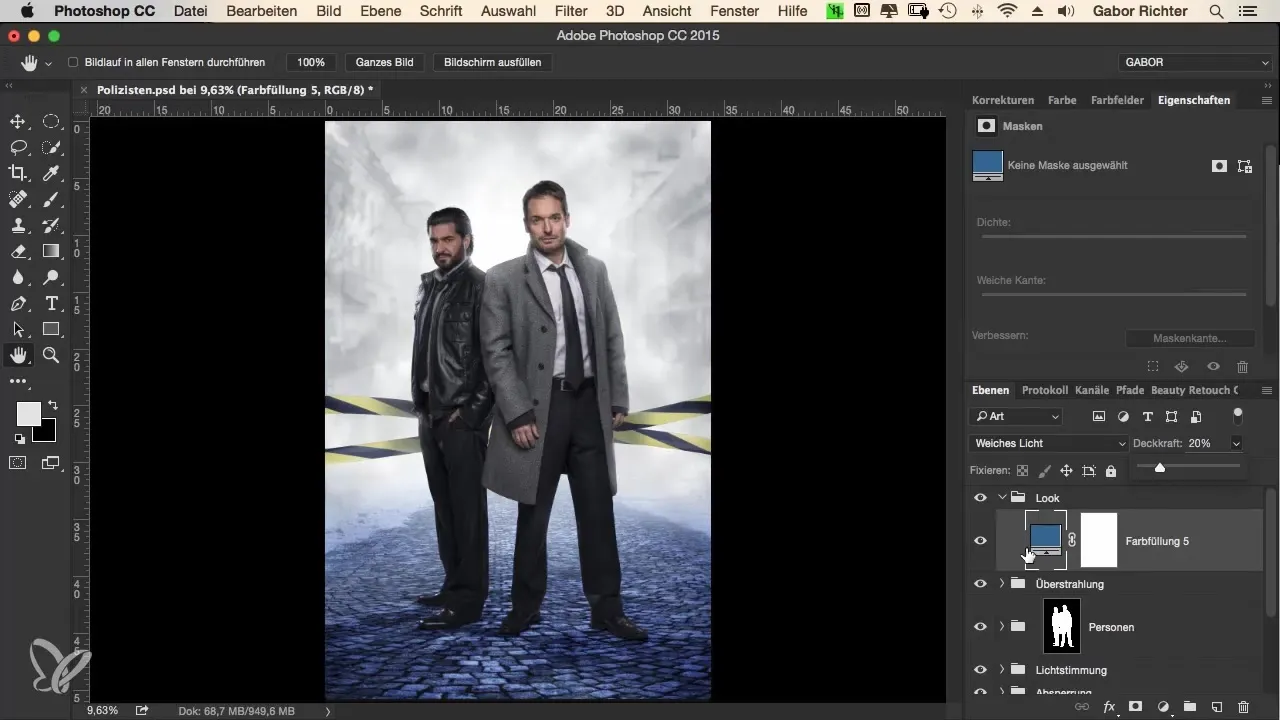Select the Healing Brush tool
Screen dimensions: 1280x720
(18, 199)
